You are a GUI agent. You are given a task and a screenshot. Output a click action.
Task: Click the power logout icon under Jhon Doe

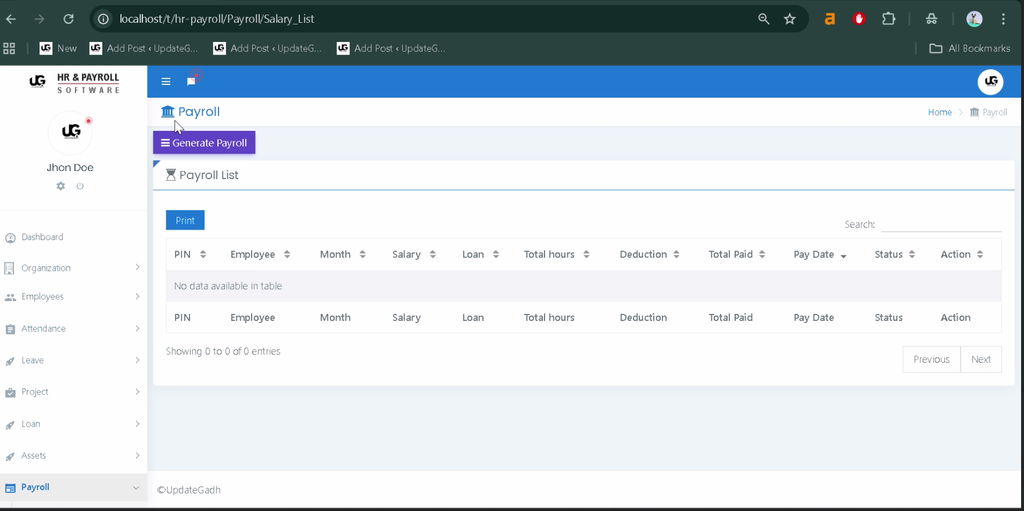point(80,186)
